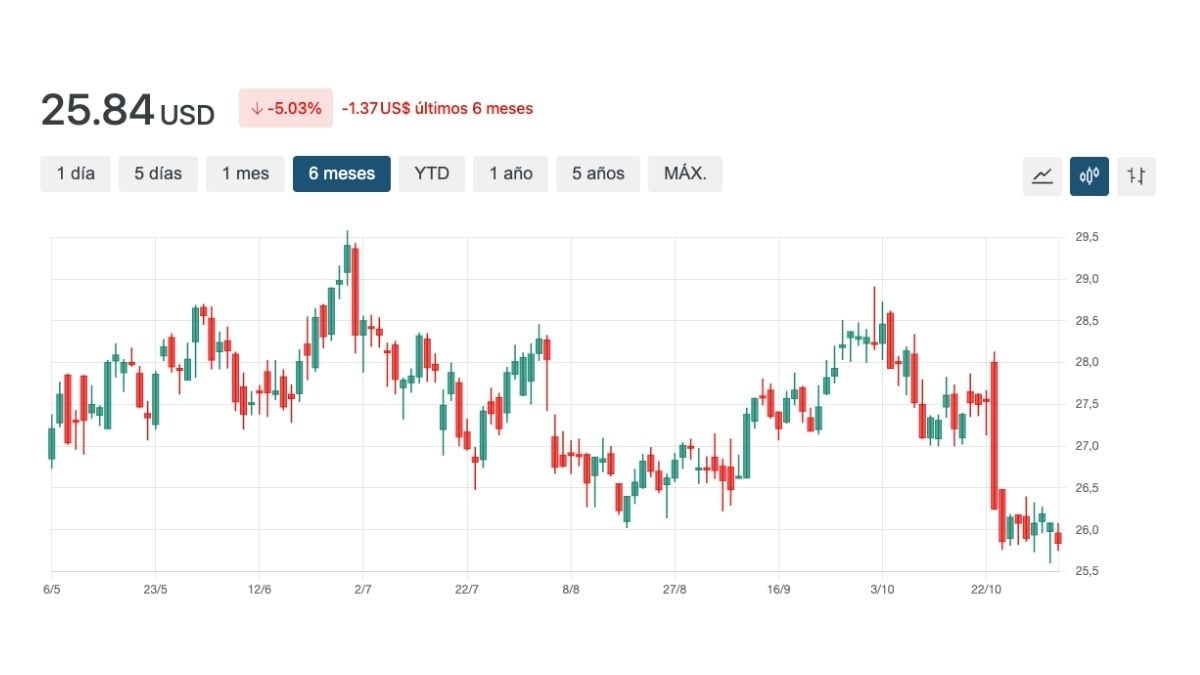Click the -1.37 US$ últimos 6 meses text
Image resolution: width=1200 pixels, height=675 pixels.
point(437,108)
